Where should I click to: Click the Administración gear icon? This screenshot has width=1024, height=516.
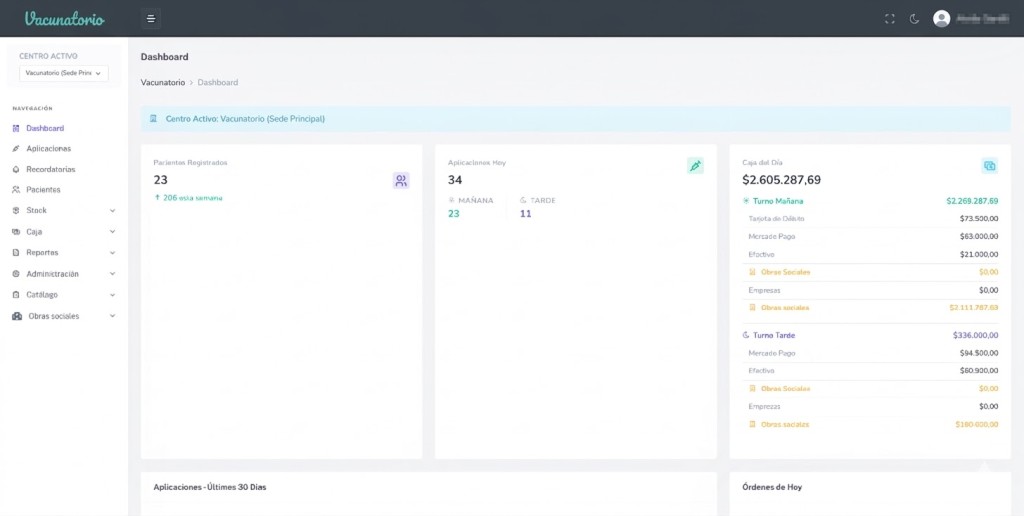[x=16, y=273]
